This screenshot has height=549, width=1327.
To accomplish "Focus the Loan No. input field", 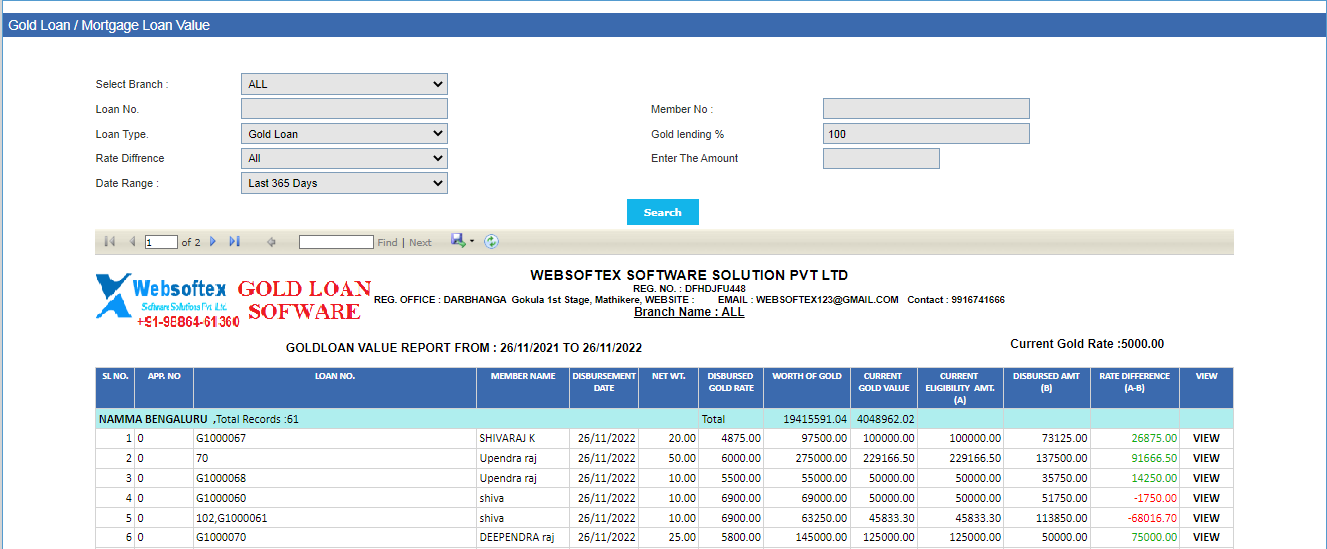I will (344, 109).
